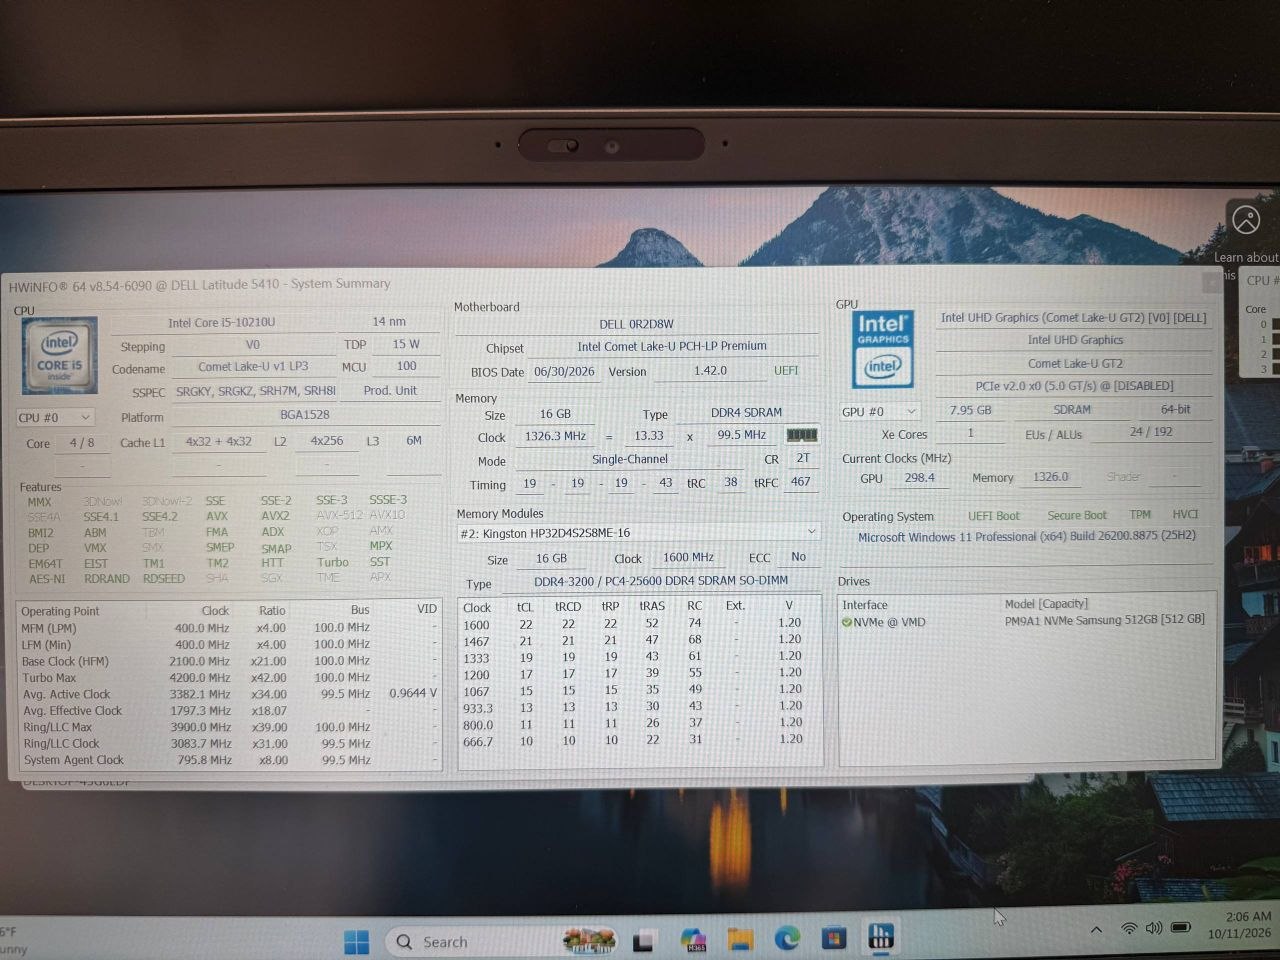Viewport: 1280px width, 960px height.
Task: Click the Microsoft Windows 11 Professional OS text
Action: 1026,536
